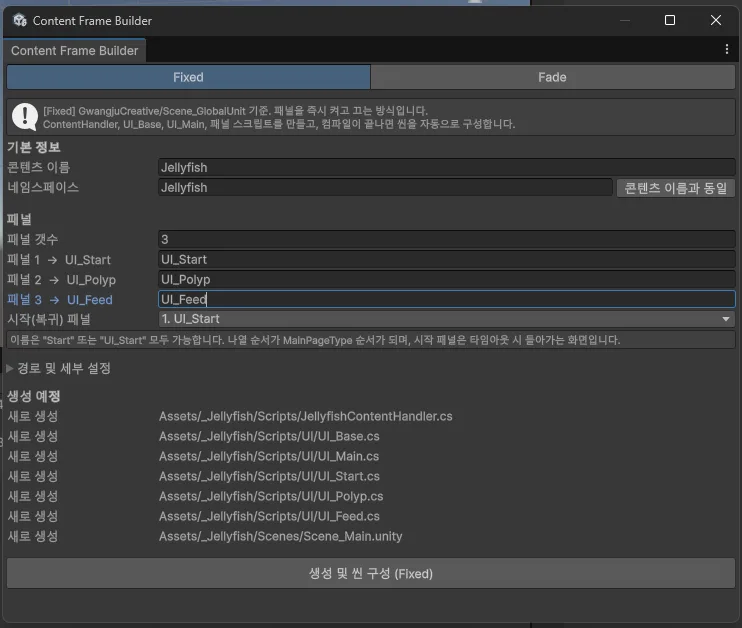Viewport: 742px width, 628px height.
Task: Click the Unity icon in the title bar
Action: click(x=20, y=20)
